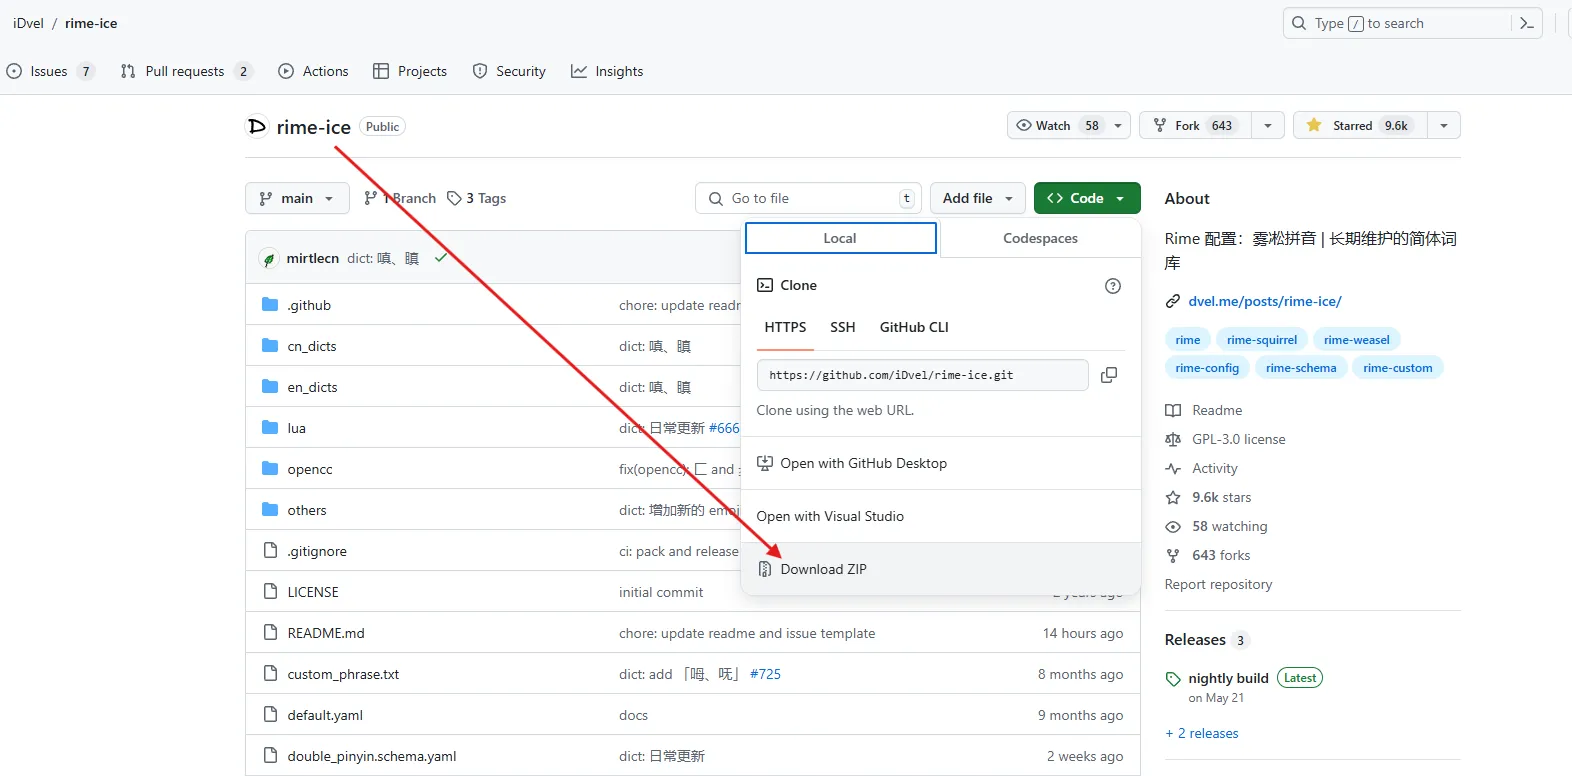
Task: Click the green commit status checkmark
Action: [x=440, y=258]
